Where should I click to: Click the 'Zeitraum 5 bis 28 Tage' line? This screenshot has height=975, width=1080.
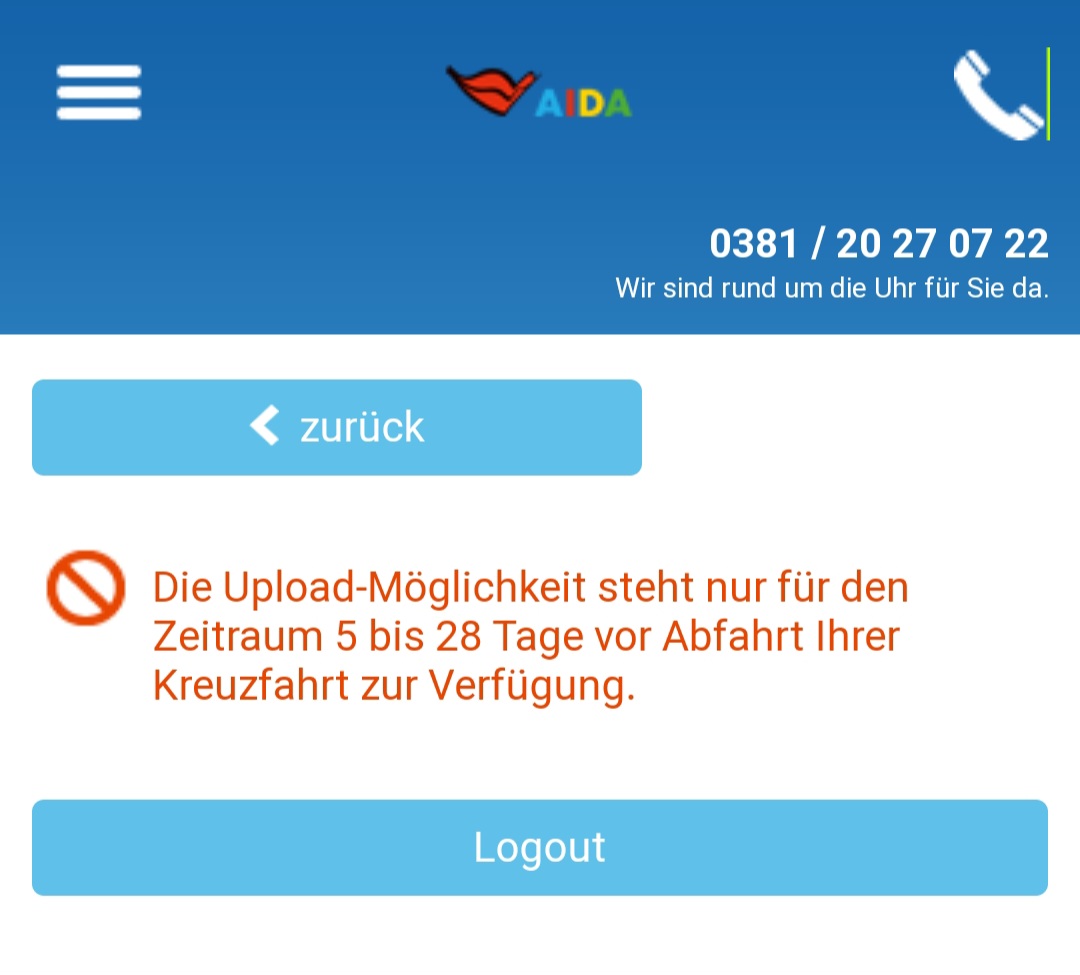[367, 636]
